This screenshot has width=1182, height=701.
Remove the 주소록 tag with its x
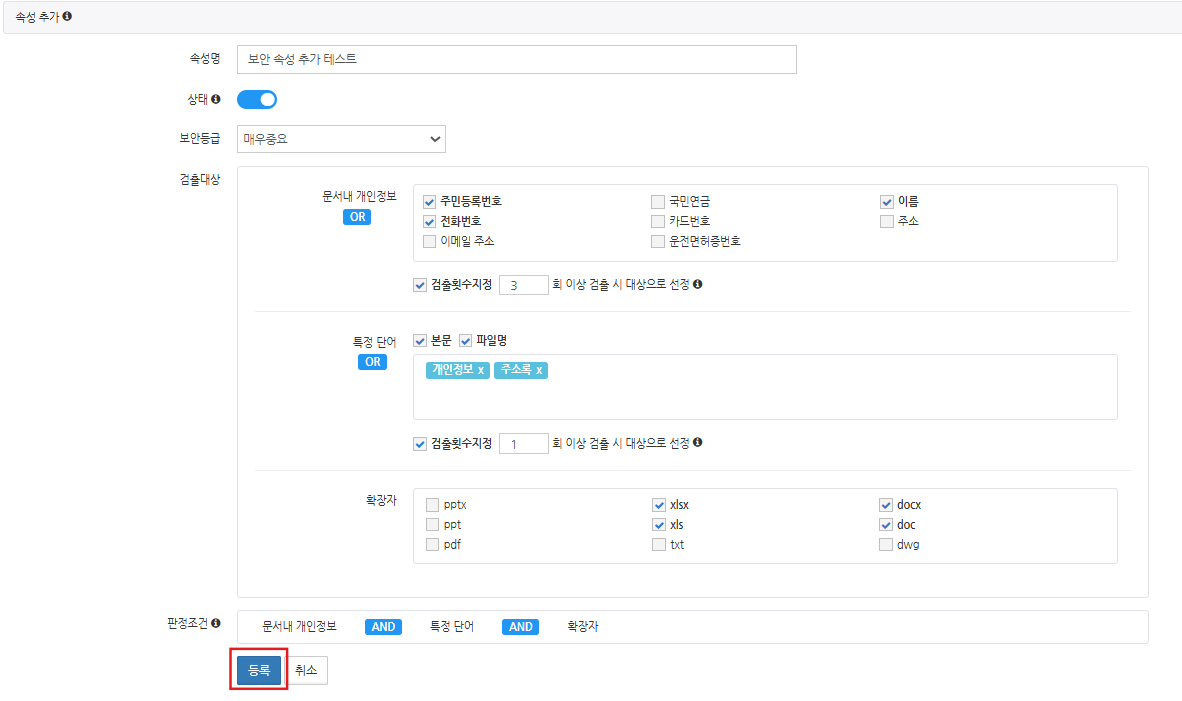pos(539,370)
